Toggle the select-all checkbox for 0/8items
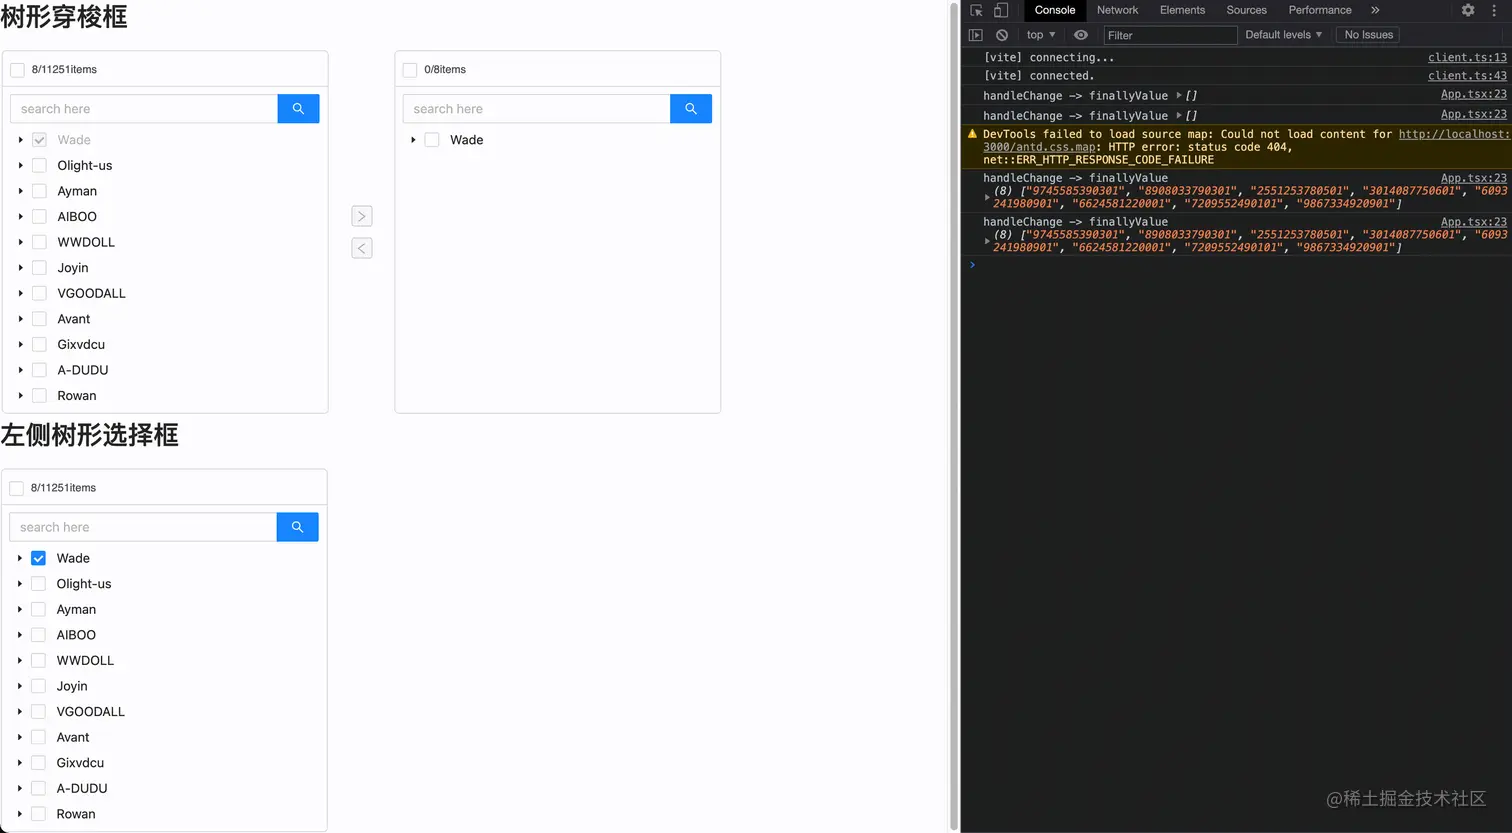This screenshot has width=1512, height=833. coord(410,70)
